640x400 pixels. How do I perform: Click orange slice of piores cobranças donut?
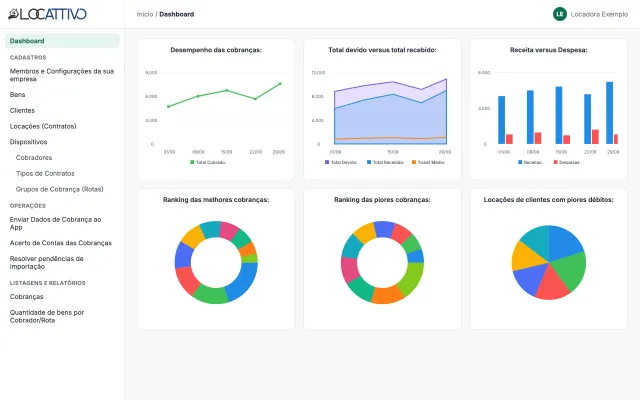387,295
